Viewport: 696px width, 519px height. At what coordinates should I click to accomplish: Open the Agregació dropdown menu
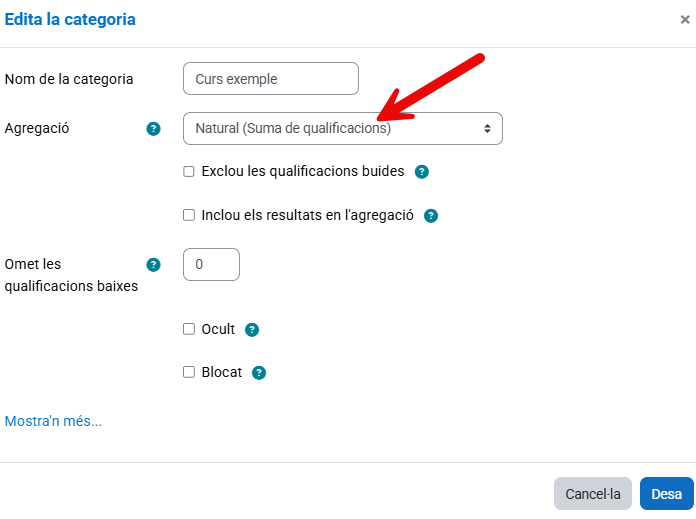pos(342,128)
